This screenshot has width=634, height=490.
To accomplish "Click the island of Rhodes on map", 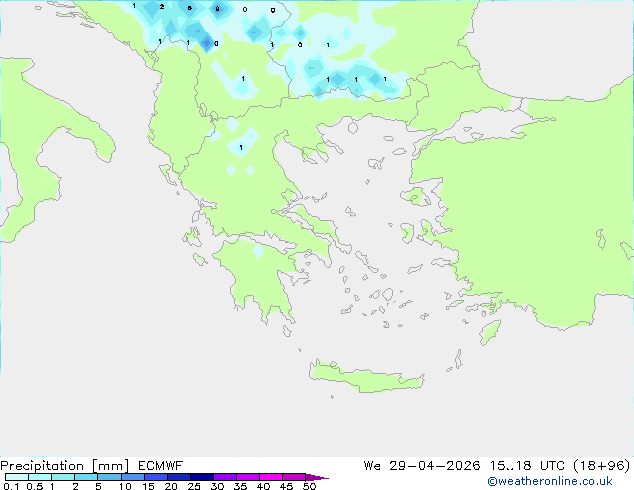I will [490, 332].
